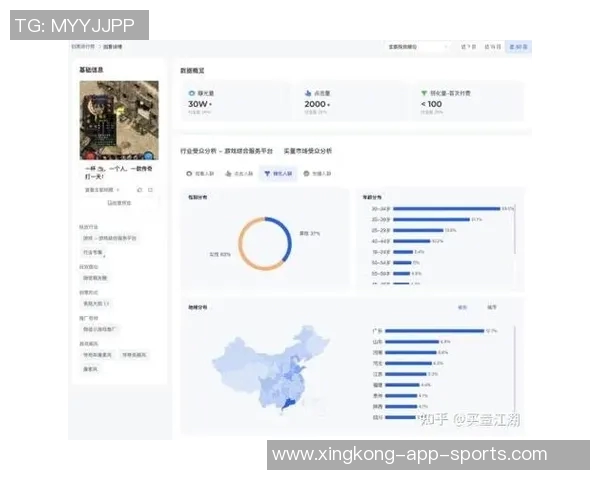This screenshot has width=600, height=480.
Task: Click the age distribution chart scrollbar
Action: (x=515, y=229)
